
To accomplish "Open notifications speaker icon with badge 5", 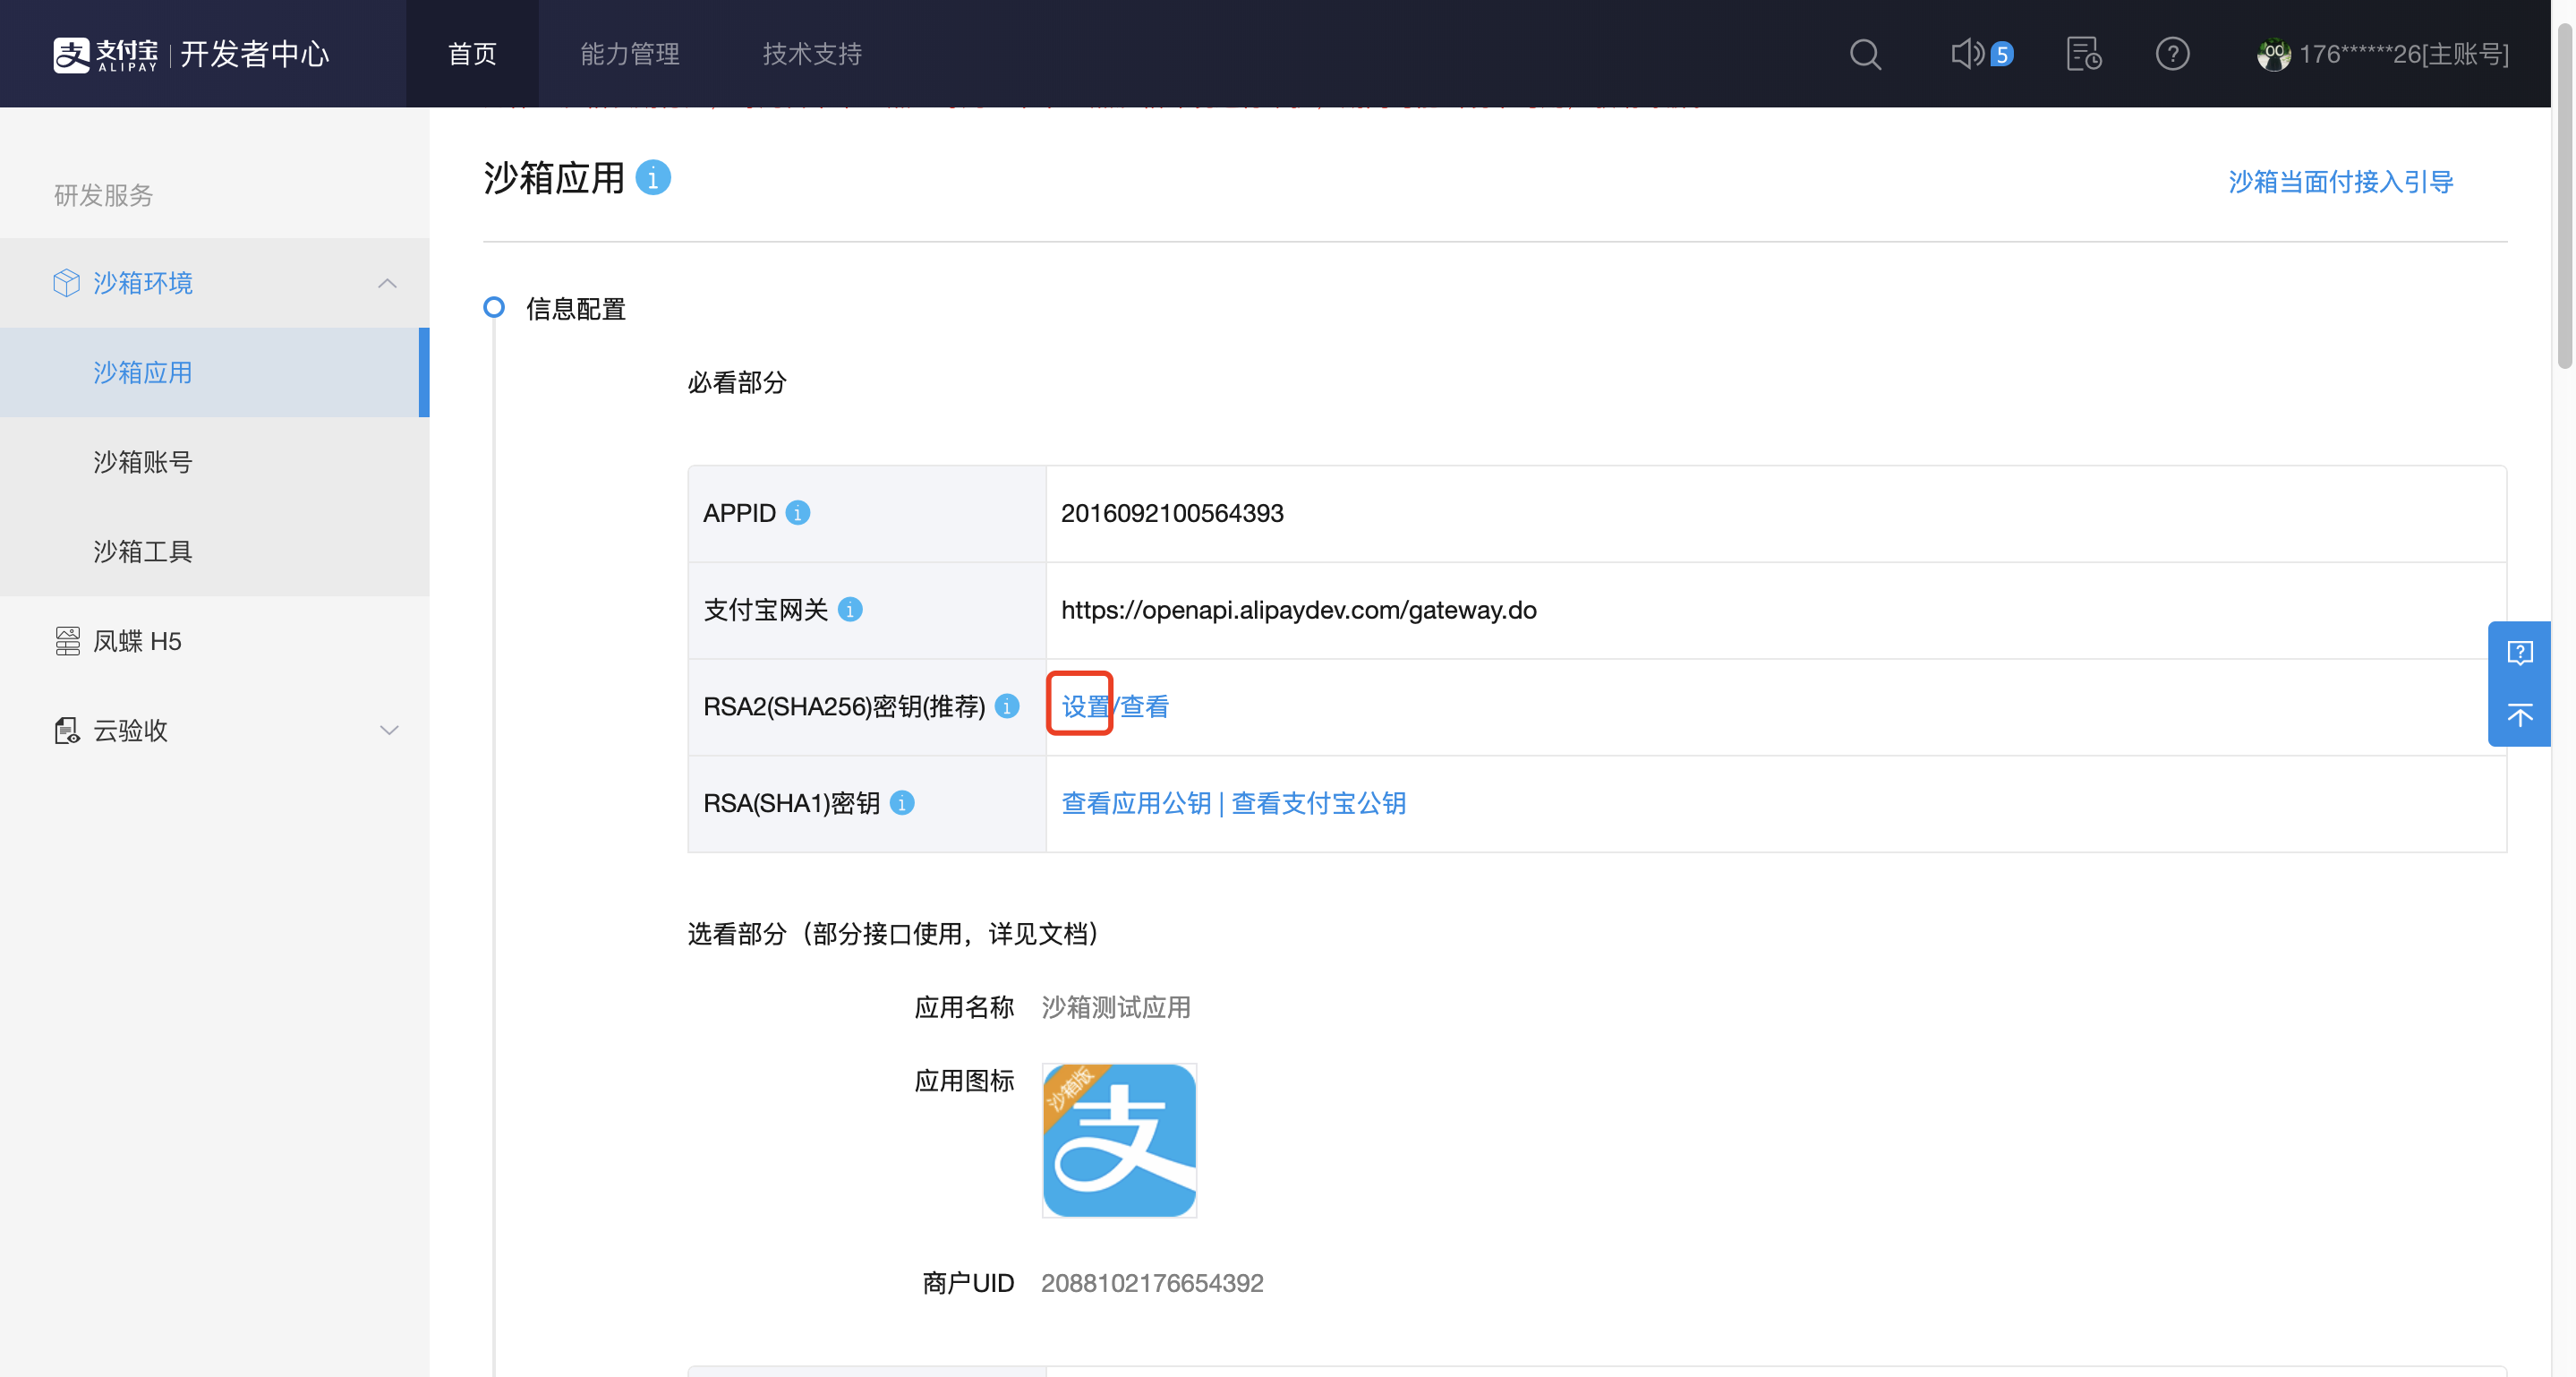I will point(1982,54).
